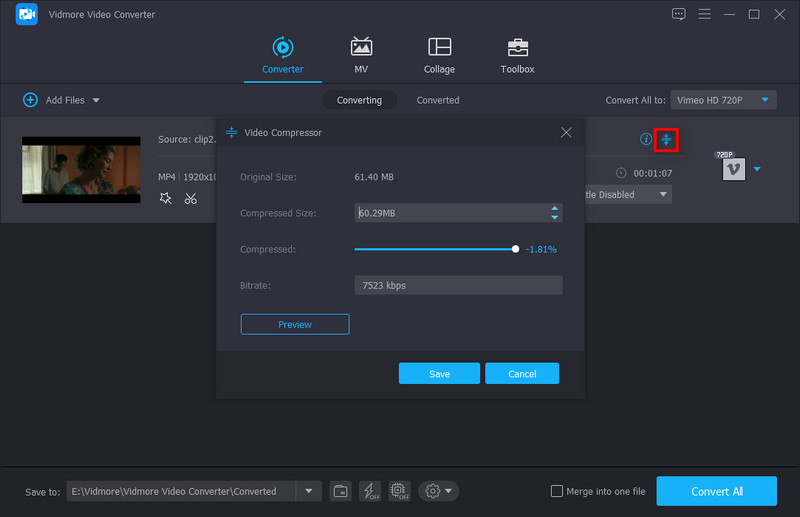Image resolution: width=800 pixels, height=517 pixels.
Task: Enable Merge into one file checkbox
Action: [557, 491]
